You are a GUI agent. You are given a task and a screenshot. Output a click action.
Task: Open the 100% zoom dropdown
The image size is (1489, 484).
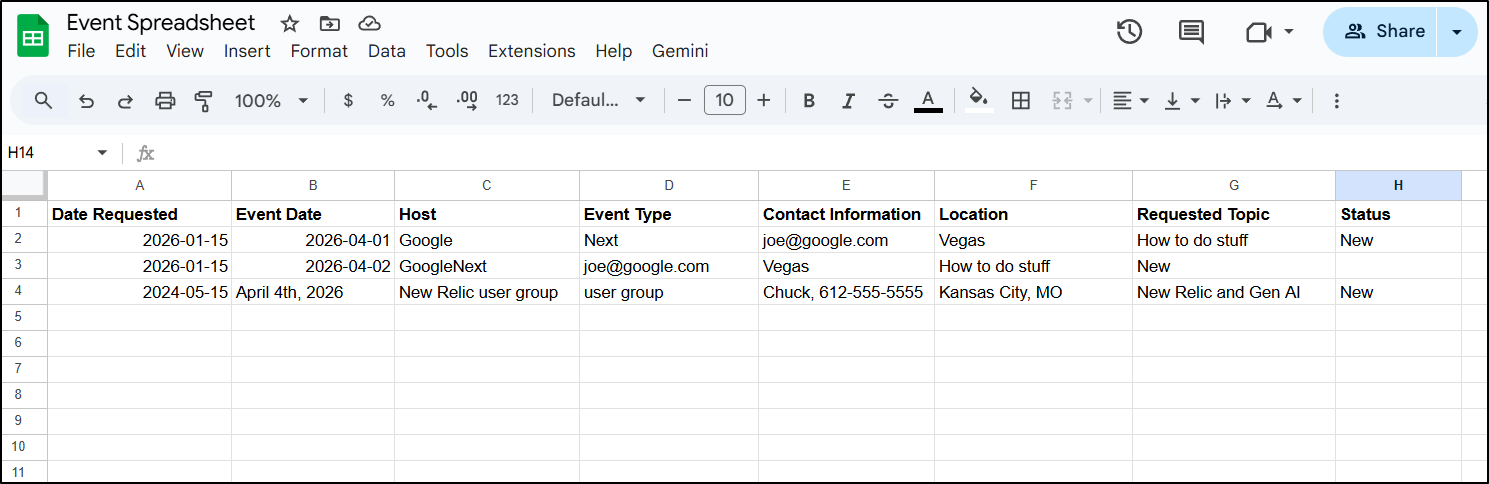pos(271,101)
